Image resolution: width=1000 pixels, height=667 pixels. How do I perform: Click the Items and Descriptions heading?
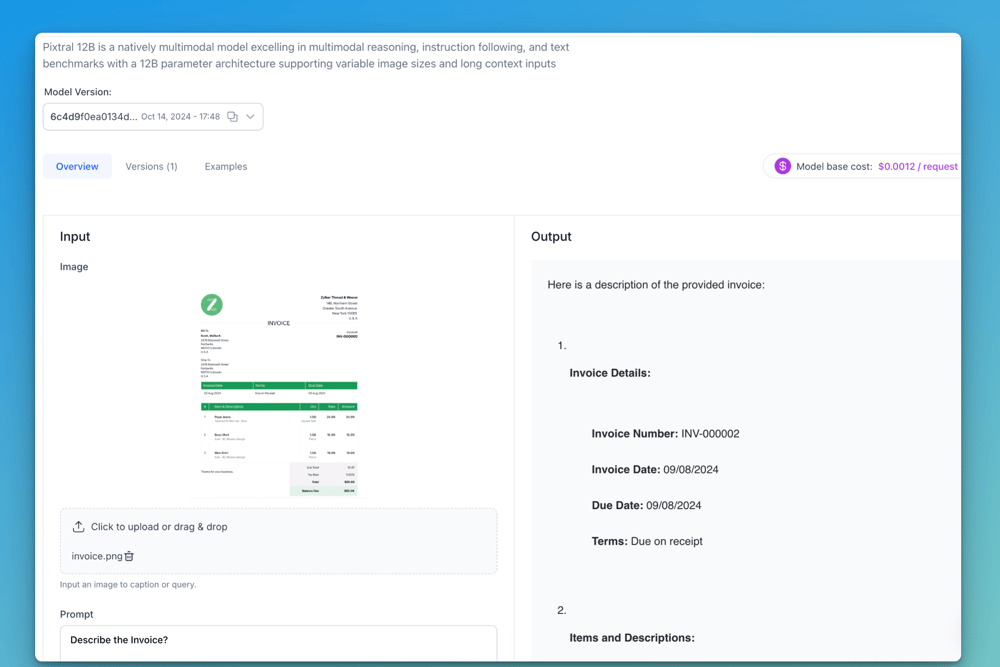[631, 638]
